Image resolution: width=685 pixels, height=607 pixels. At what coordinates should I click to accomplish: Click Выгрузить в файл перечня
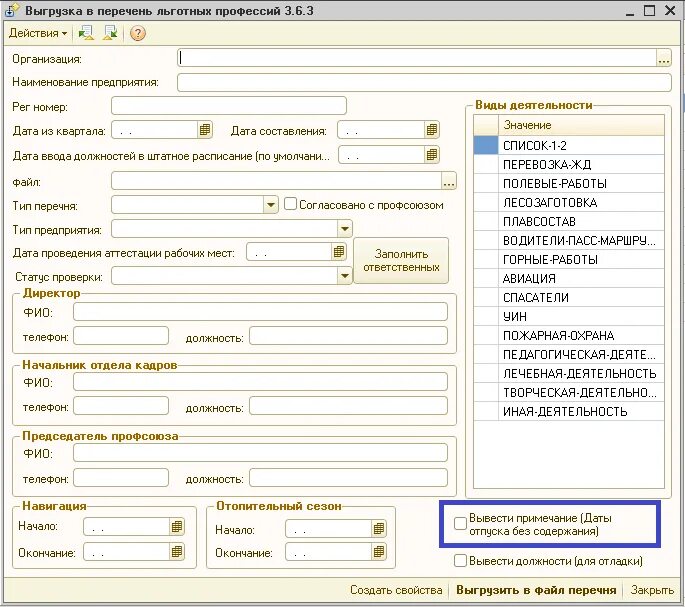tap(536, 590)
